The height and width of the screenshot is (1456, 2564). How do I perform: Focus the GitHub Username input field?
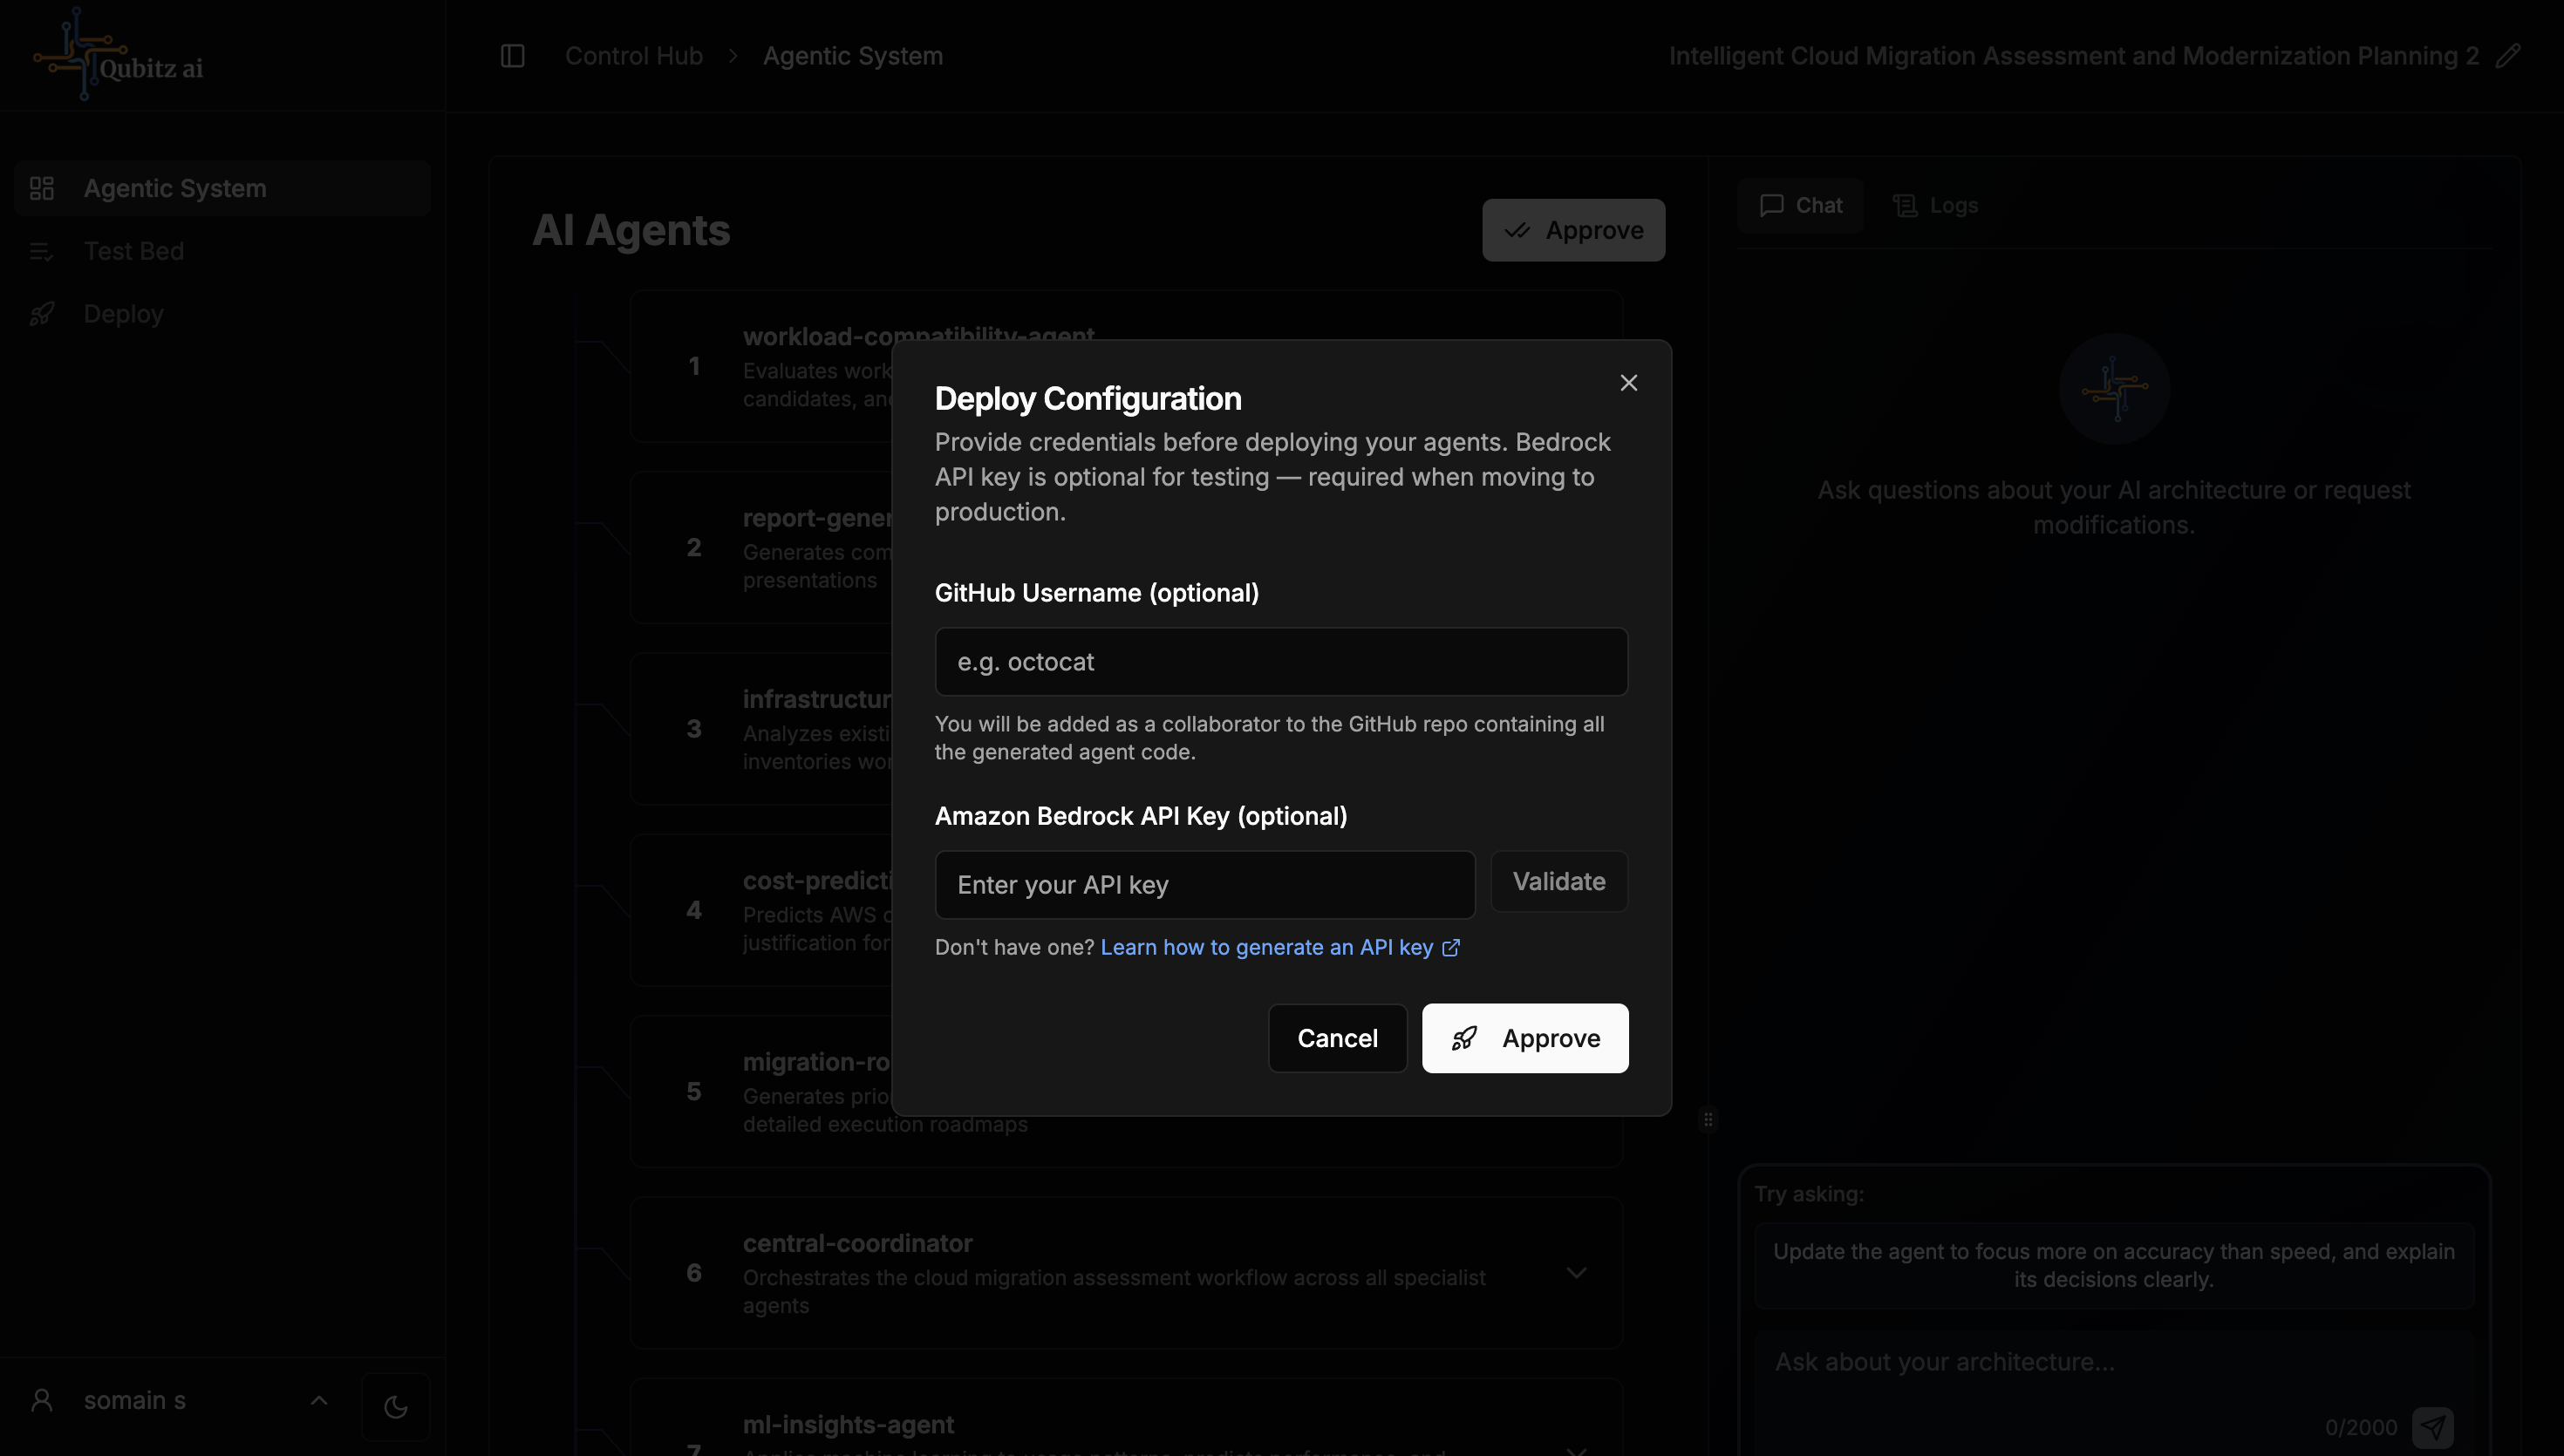1280,662
